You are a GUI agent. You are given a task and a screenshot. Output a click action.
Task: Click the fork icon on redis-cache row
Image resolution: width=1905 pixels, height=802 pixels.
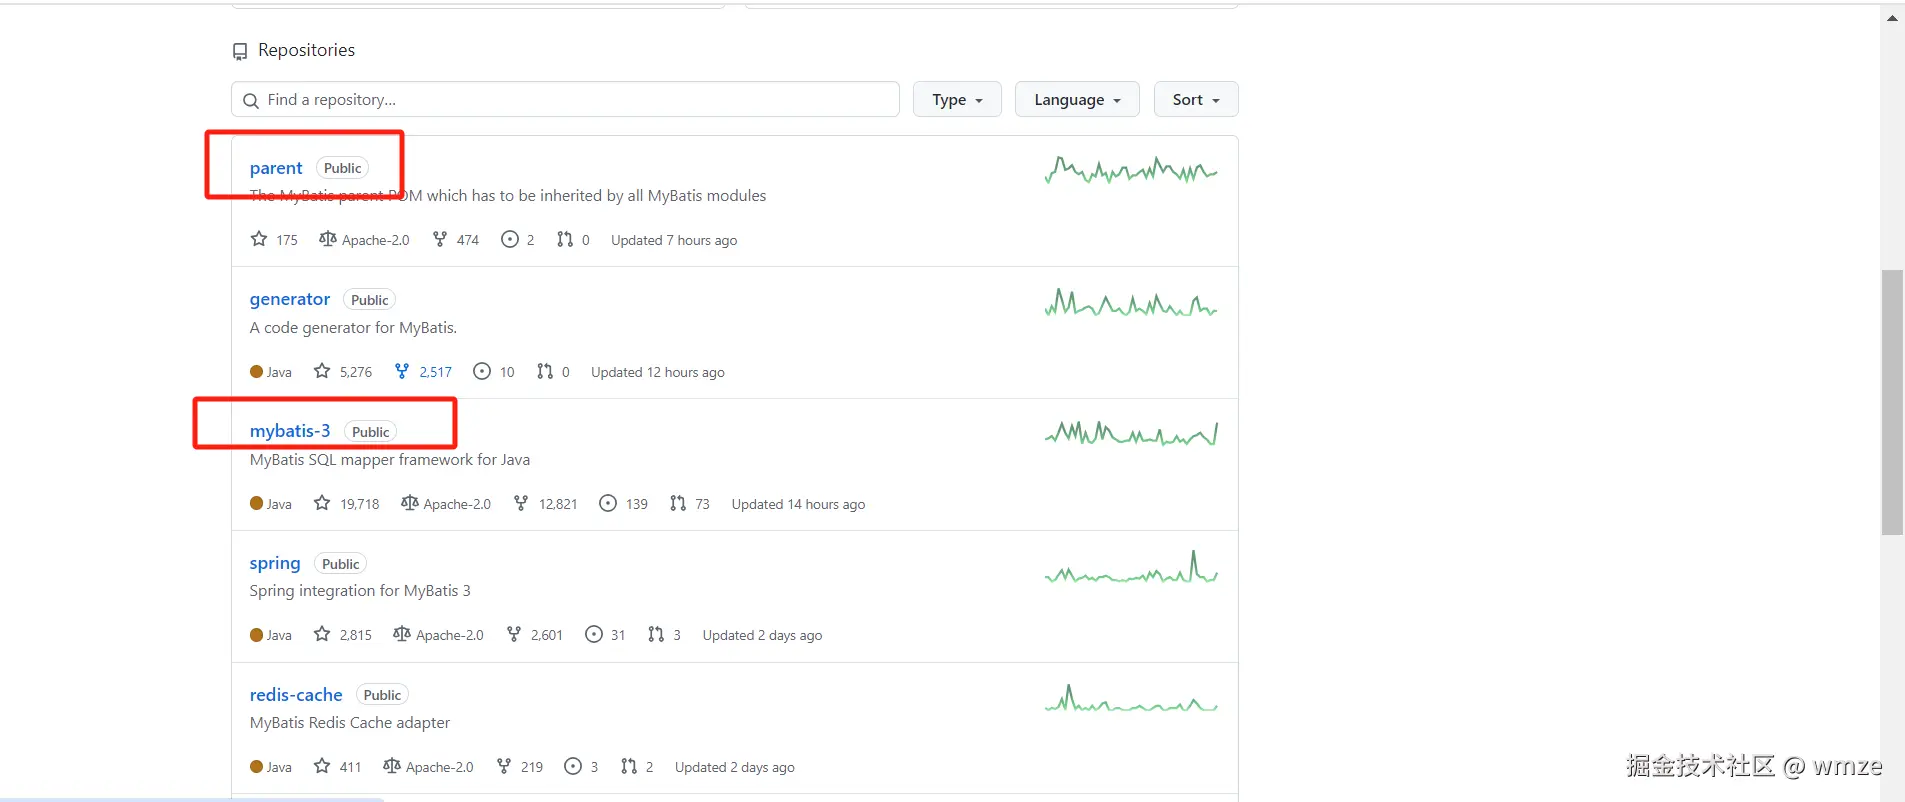pyautogui.click(x=504, y=766)
